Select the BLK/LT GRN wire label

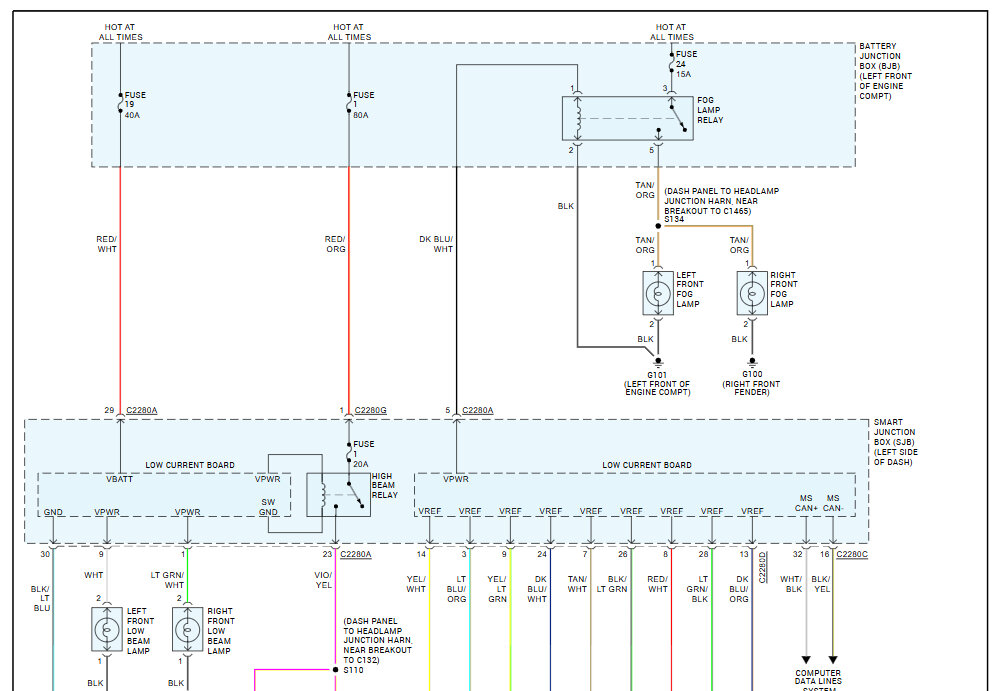(x=612, y=584)
